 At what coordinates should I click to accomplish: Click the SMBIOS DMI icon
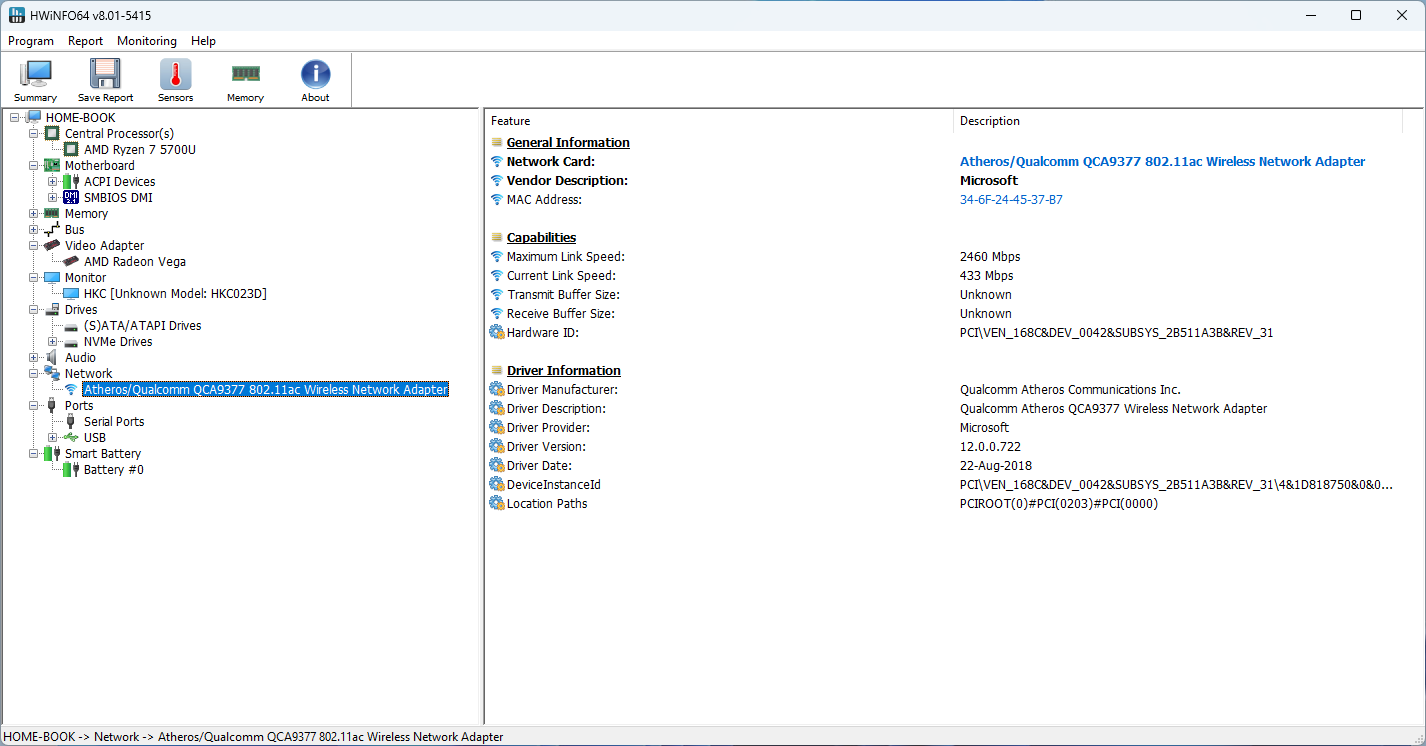coord(71,198)
